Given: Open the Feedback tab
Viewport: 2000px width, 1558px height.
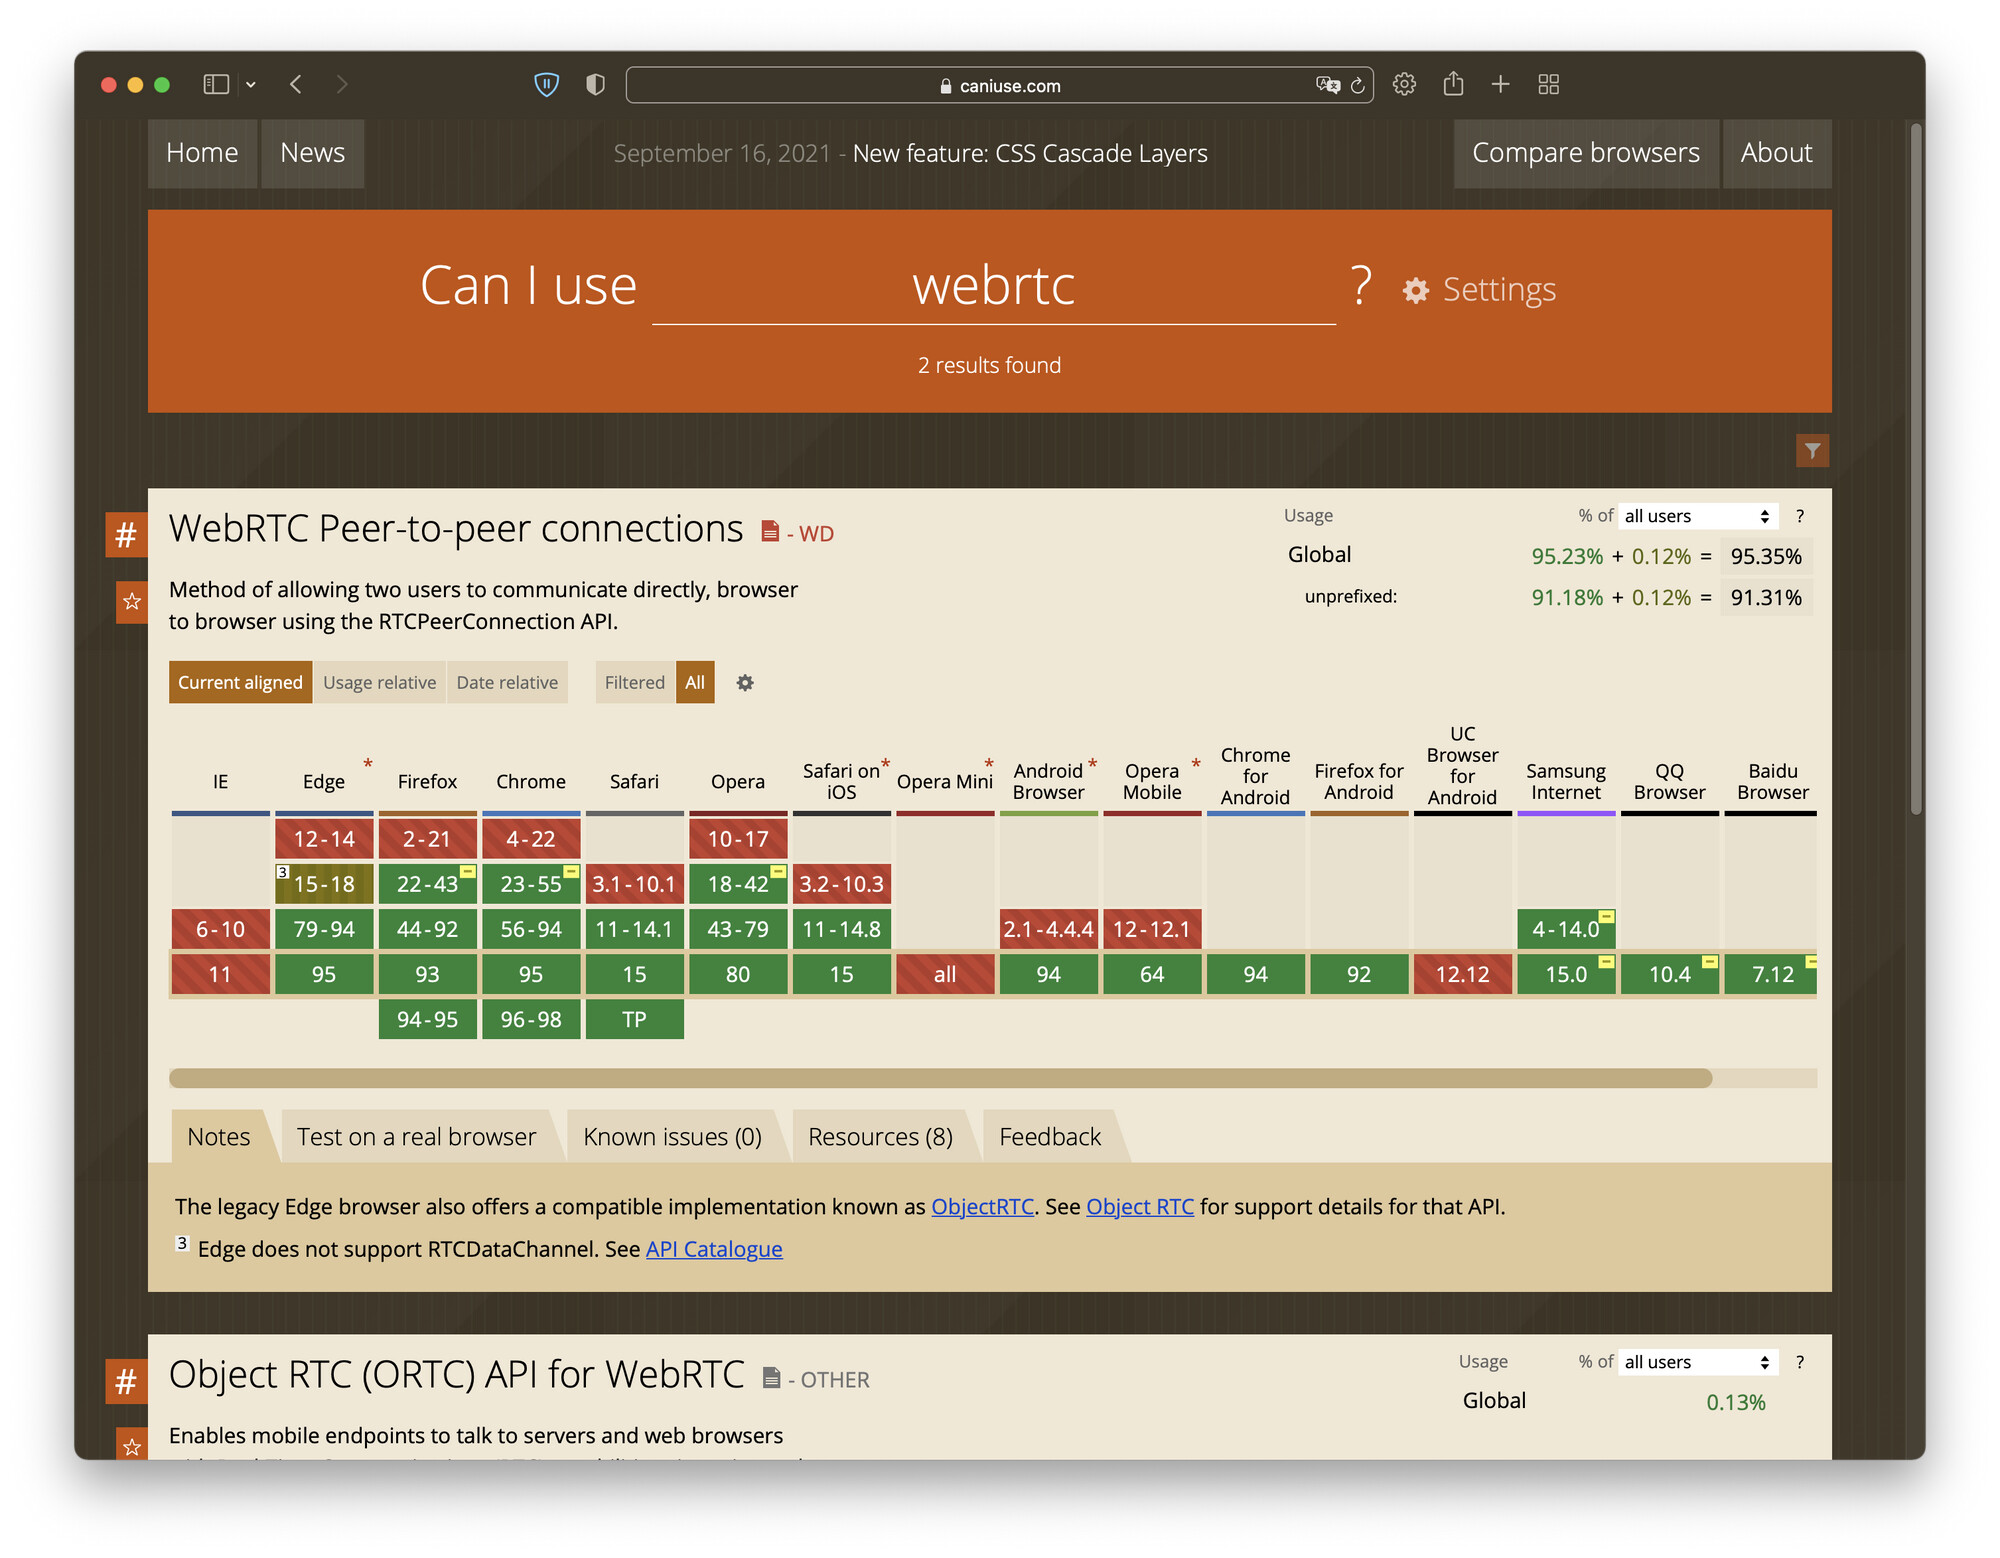Looking at the screenshot, I should tap(1050, 1137).
